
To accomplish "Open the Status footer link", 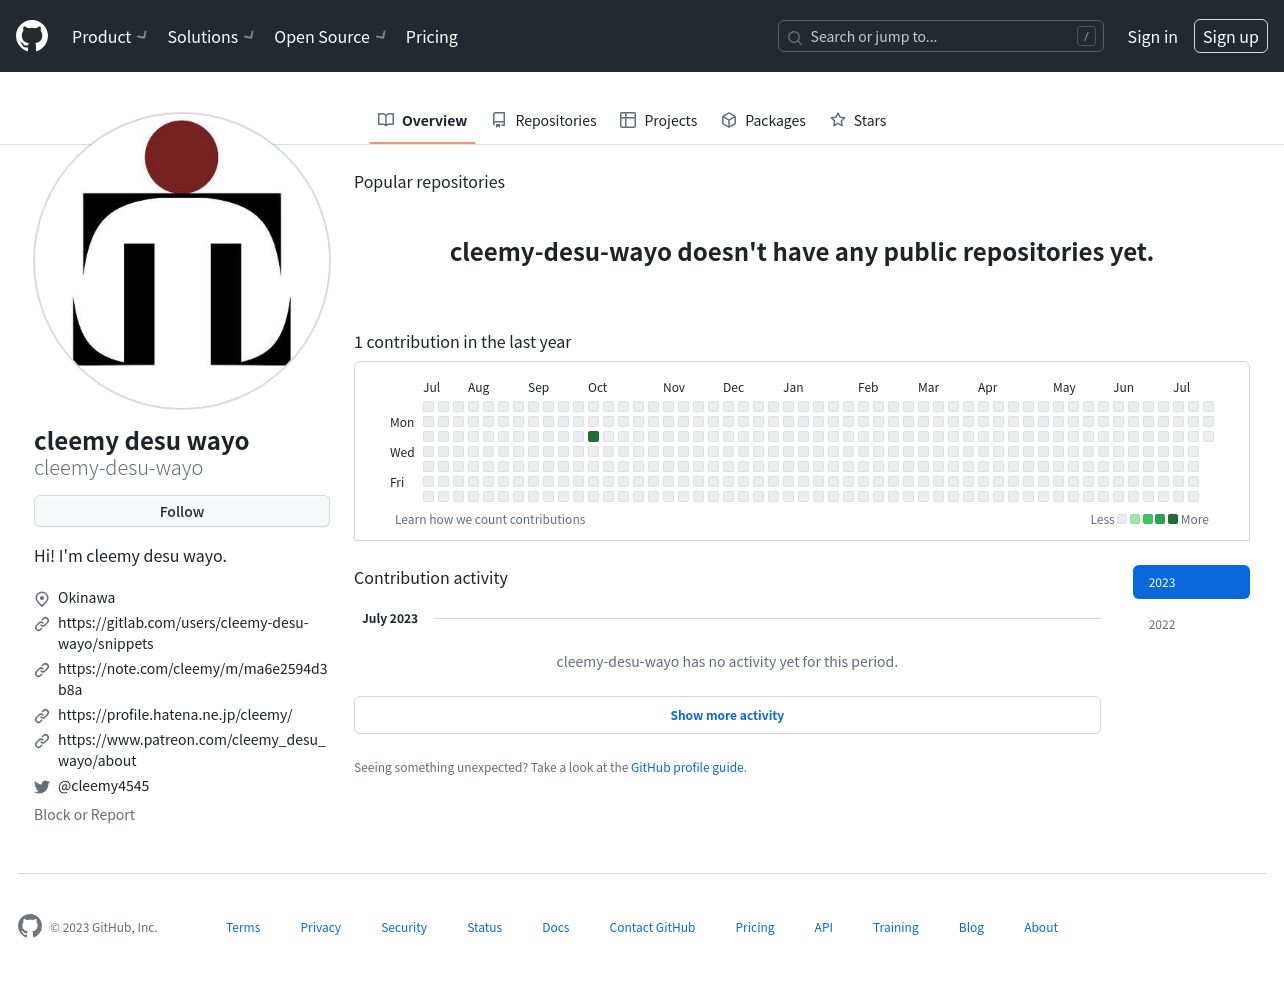I will 484,928.
